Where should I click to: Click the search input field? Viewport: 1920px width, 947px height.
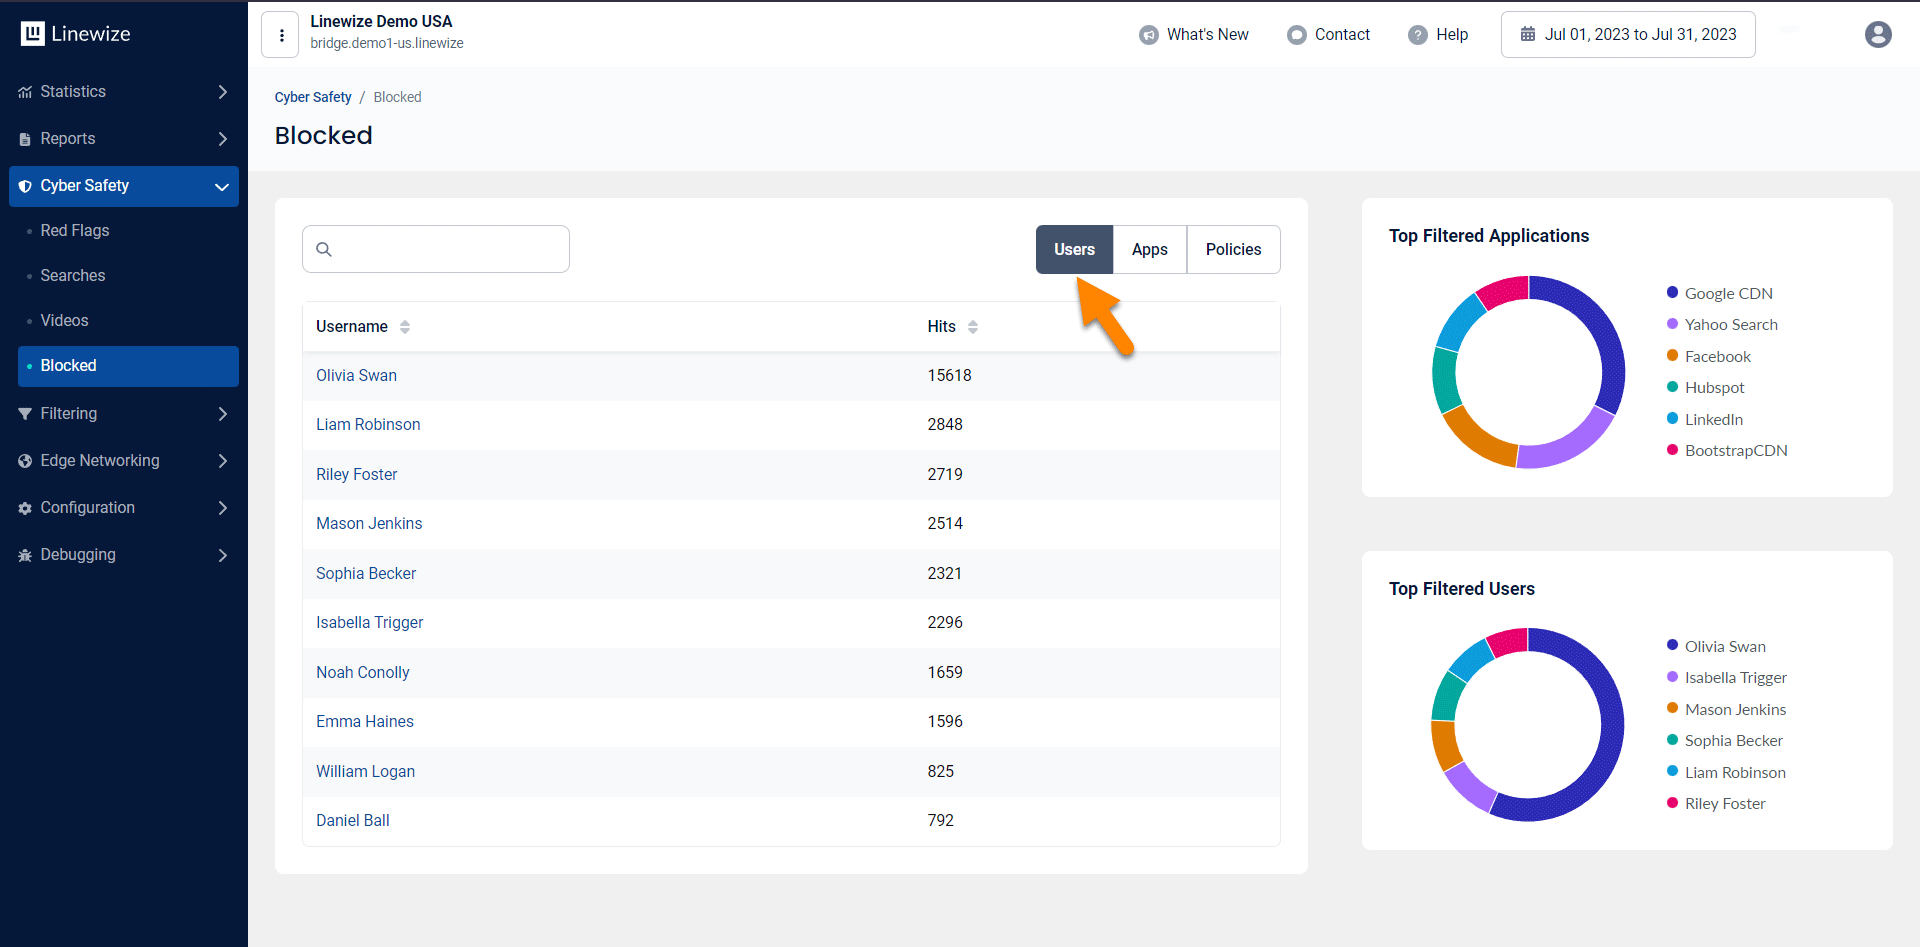(x=447, y=249)
